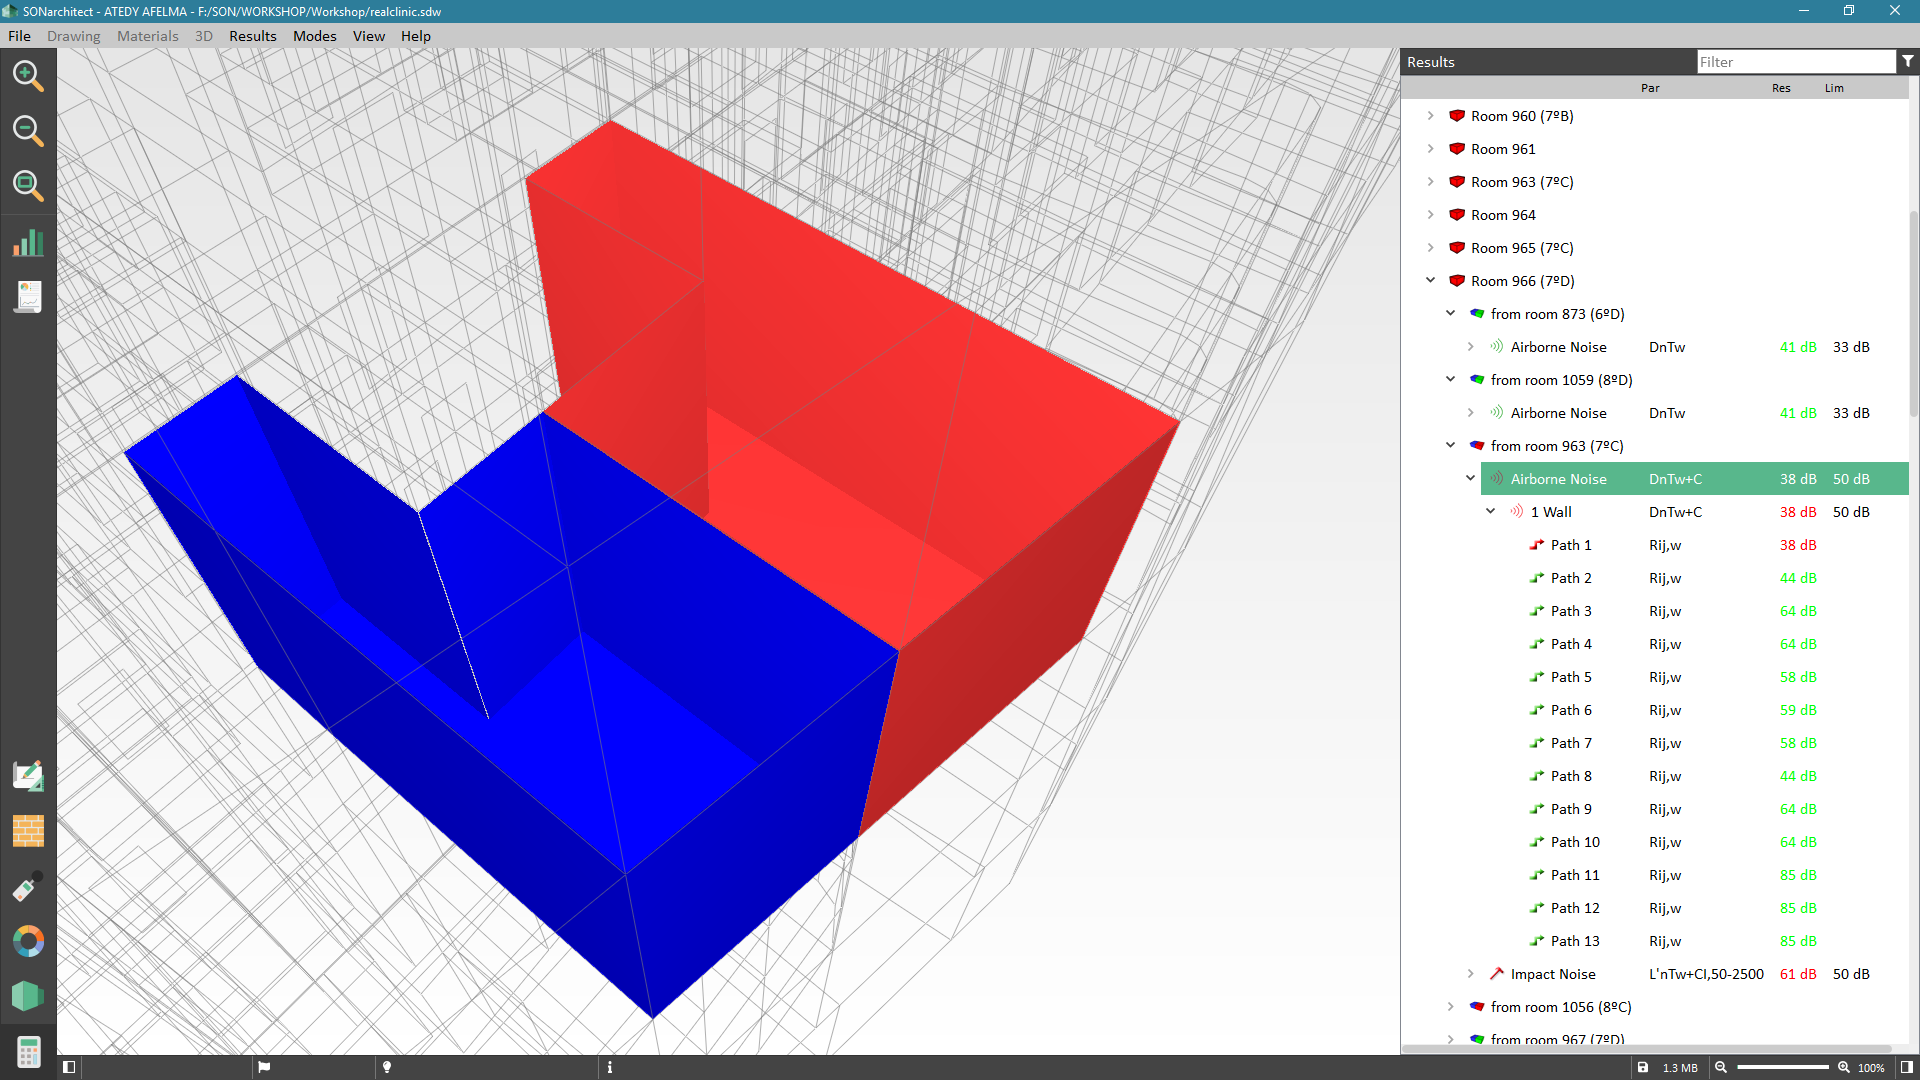
Task: Toggle the flag marker in status bar
Action: click(263, 1067)
